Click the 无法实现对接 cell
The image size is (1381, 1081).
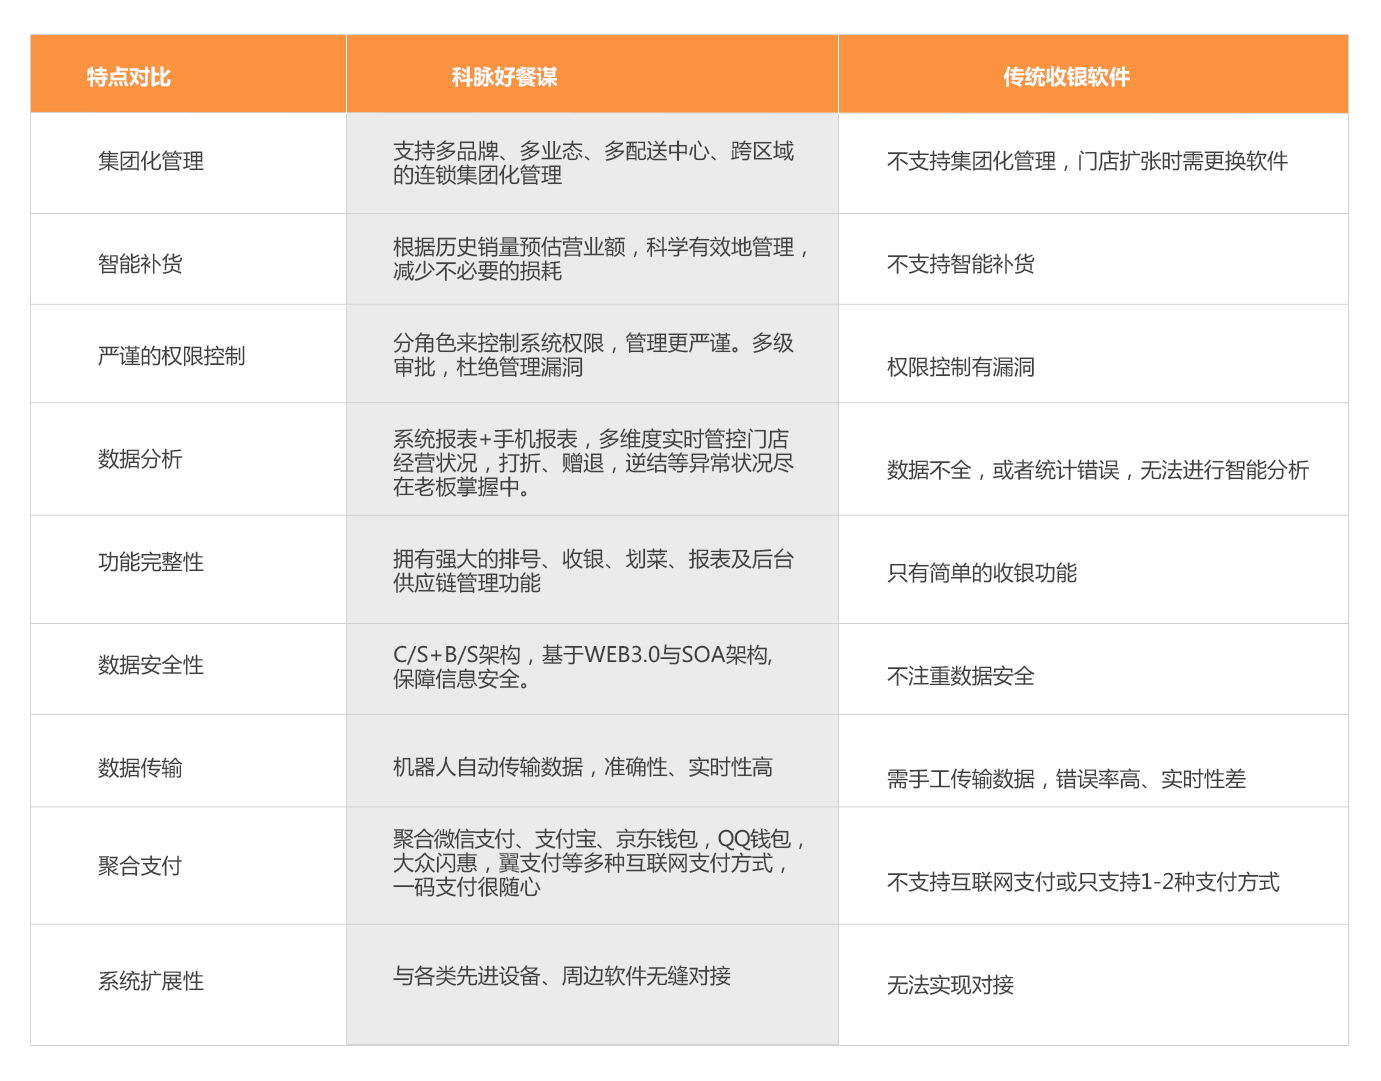coord(1093,985)
